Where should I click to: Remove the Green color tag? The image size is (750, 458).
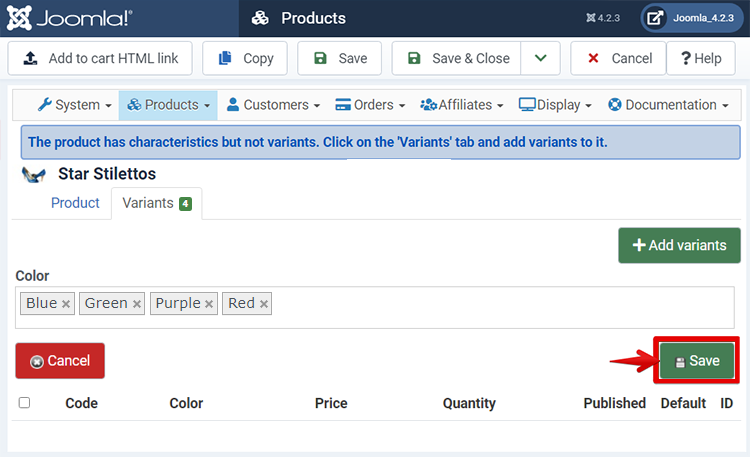[137, 304]
